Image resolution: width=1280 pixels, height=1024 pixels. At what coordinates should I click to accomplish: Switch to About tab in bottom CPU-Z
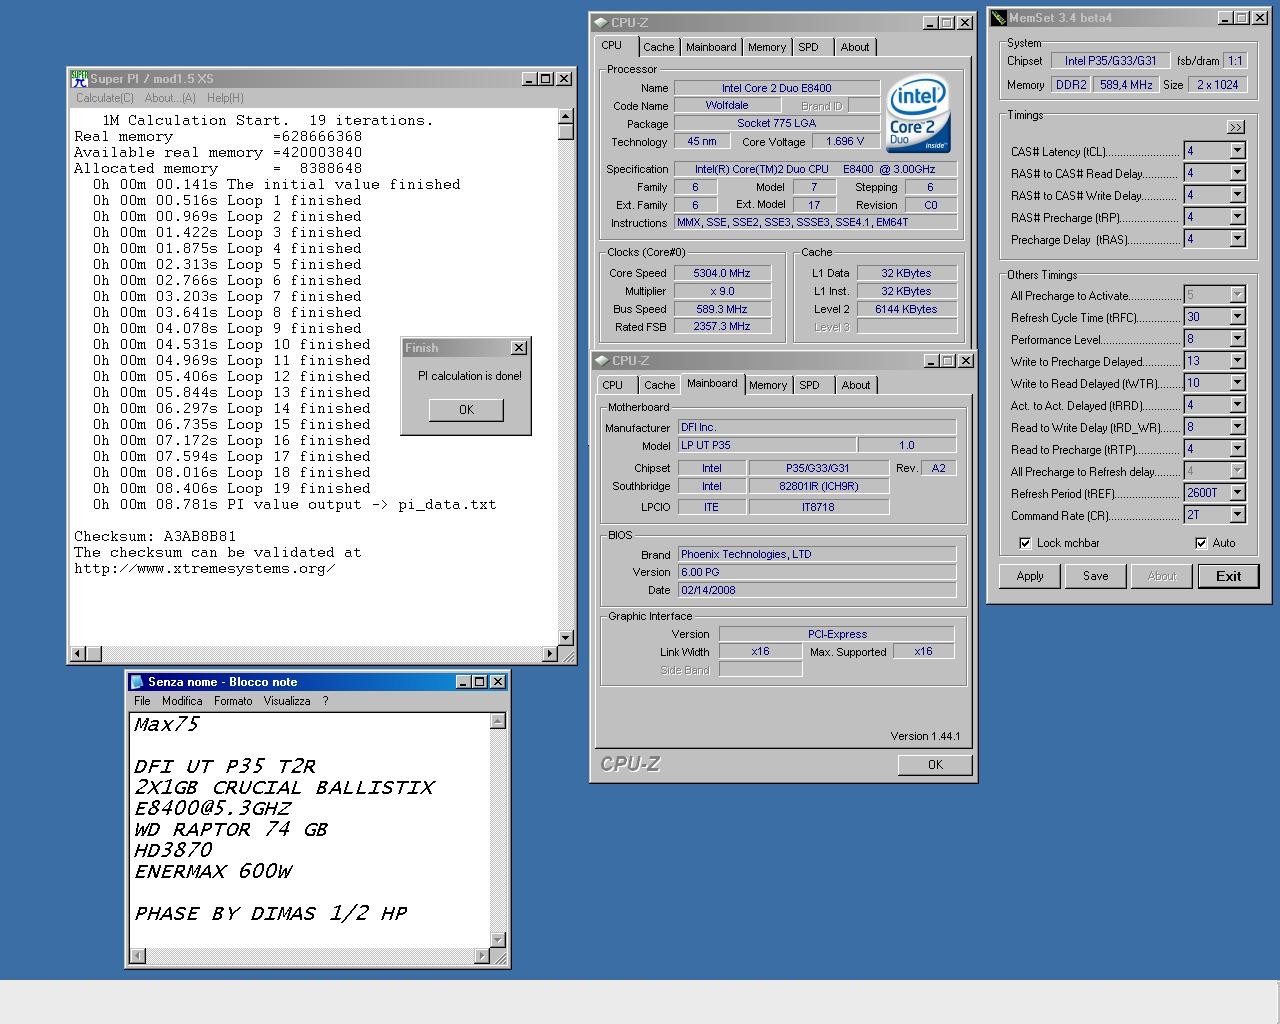coord(856,385)
